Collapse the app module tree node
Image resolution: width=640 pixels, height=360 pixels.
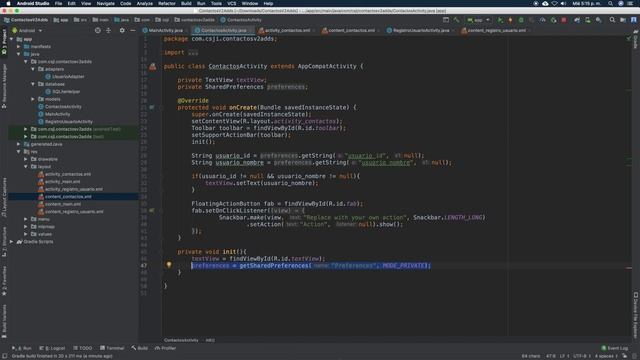pyautogui.click(x=11, y=39)
